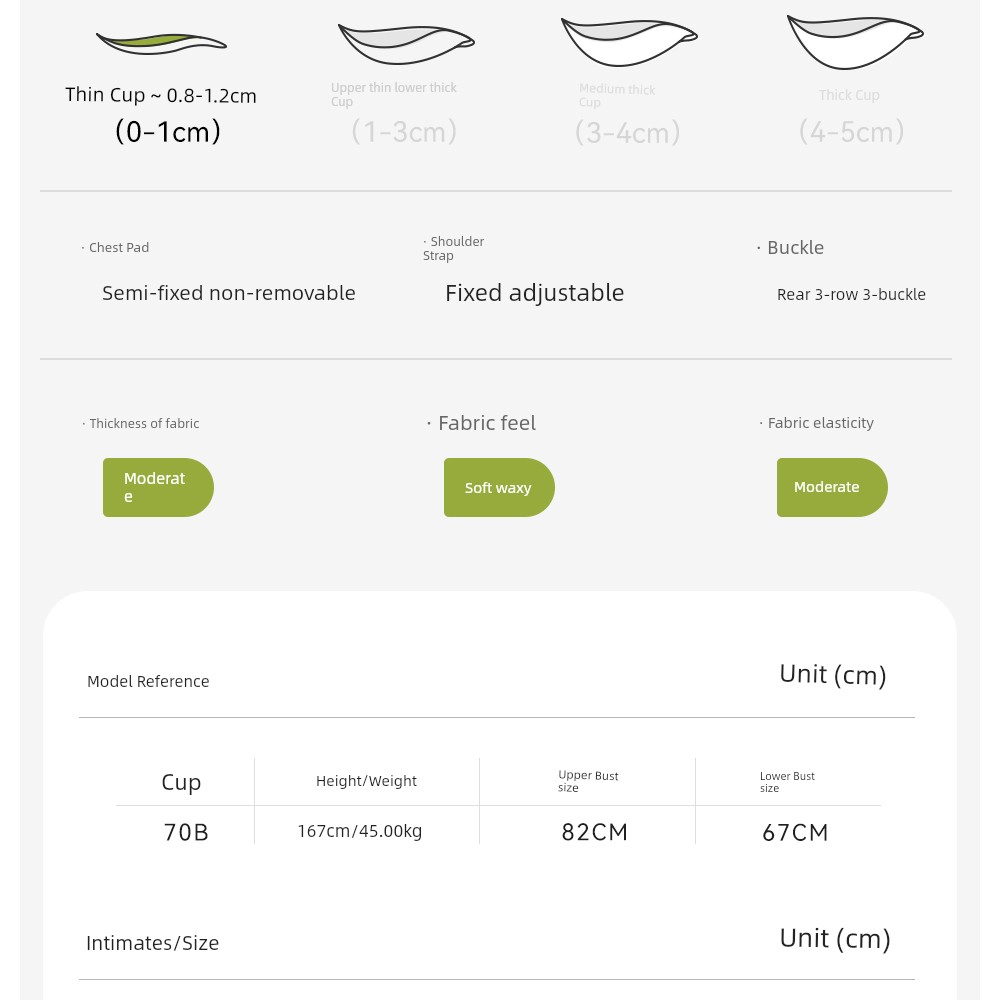Click the 70B cup table cell
Screen dimensions: 1000x1000
(186, 832)
